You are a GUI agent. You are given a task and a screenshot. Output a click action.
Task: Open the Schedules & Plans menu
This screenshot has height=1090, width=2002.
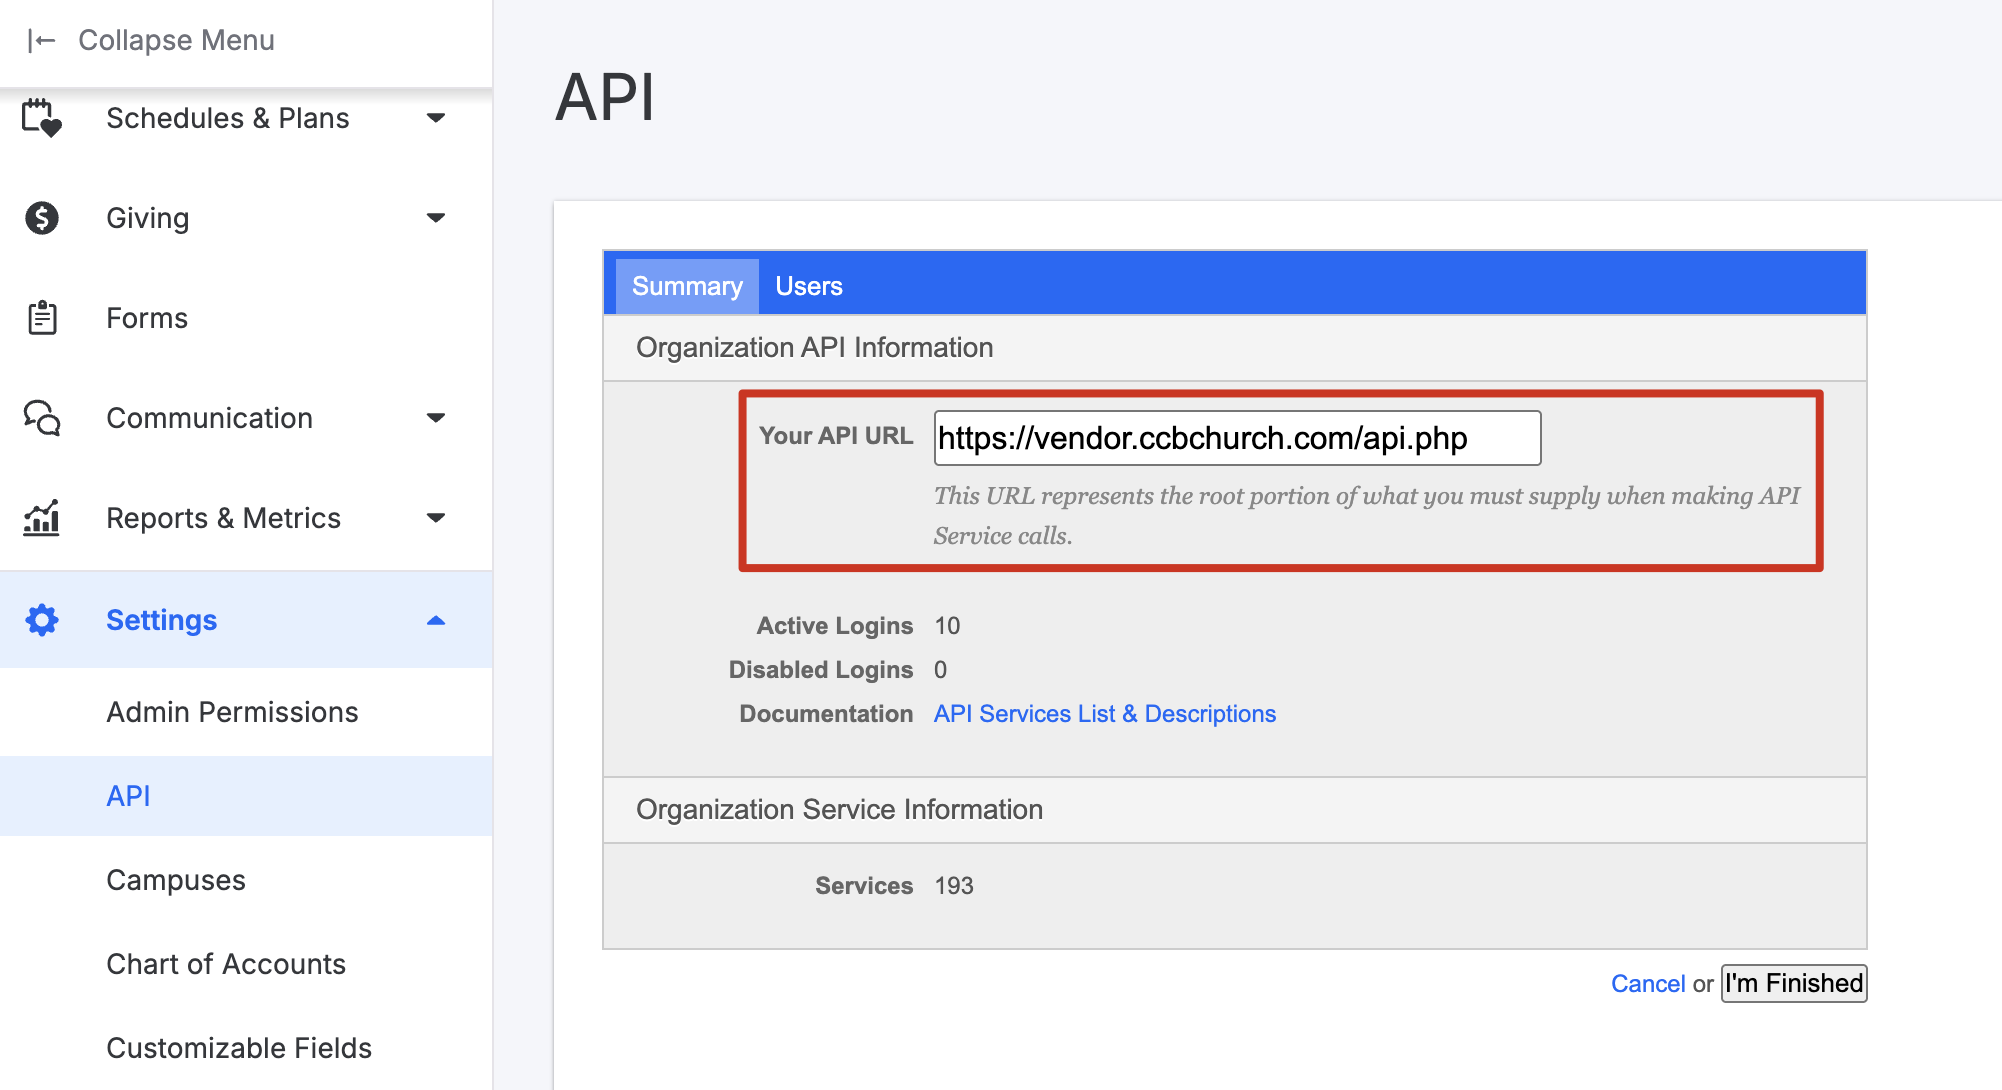[228, 118]
